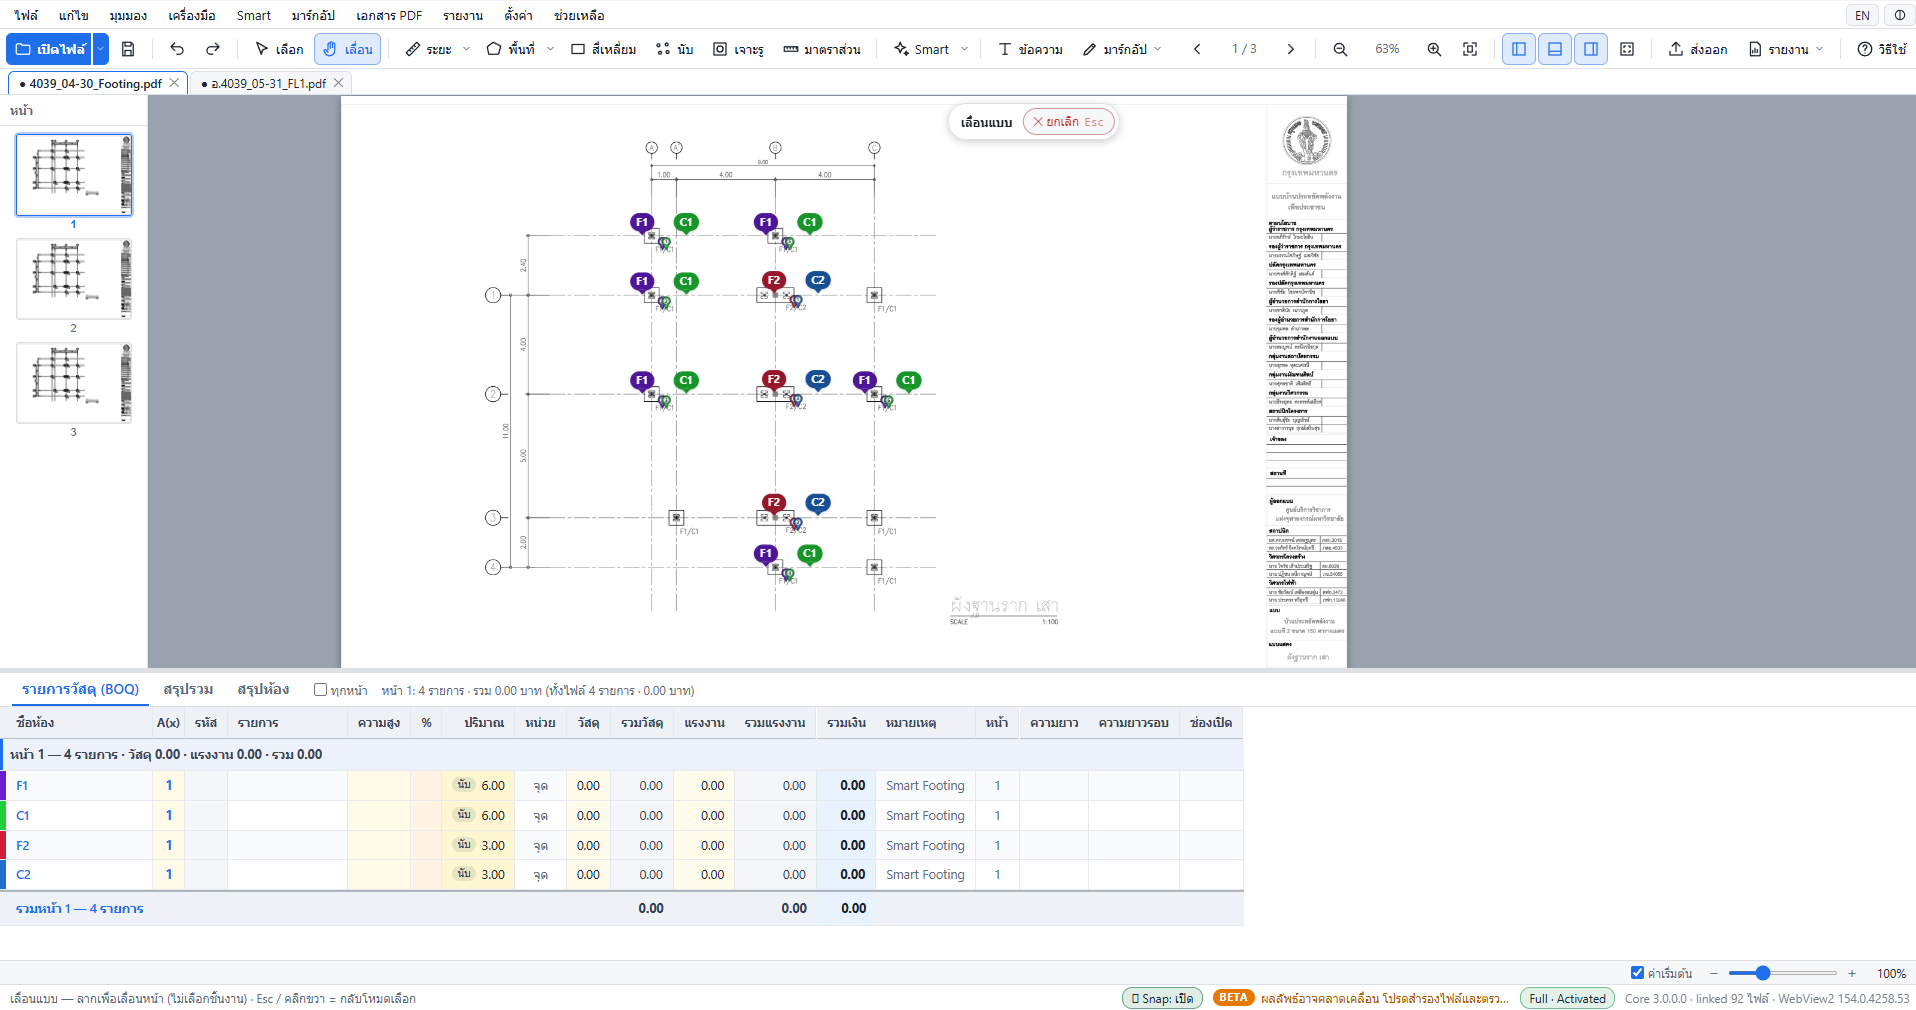Open the เครื่องมือ menu
The height and width of the screenshot is (1010, 1916).
[192, 15]
